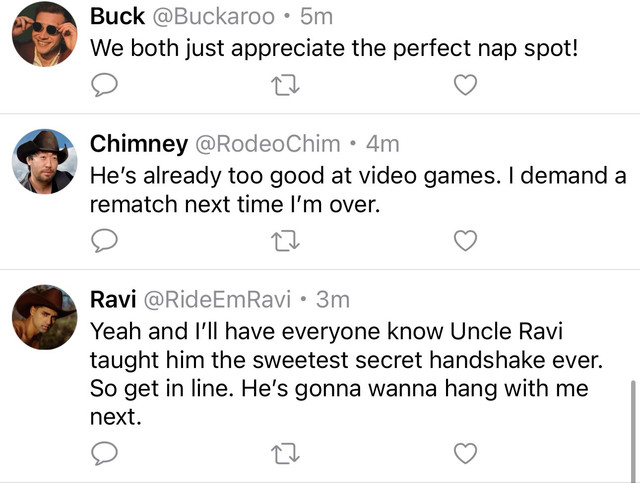Viewport: 640px width, 483px height.
Task: Retweet Chimney's rematch tweet
Action: tap(285, 240)
